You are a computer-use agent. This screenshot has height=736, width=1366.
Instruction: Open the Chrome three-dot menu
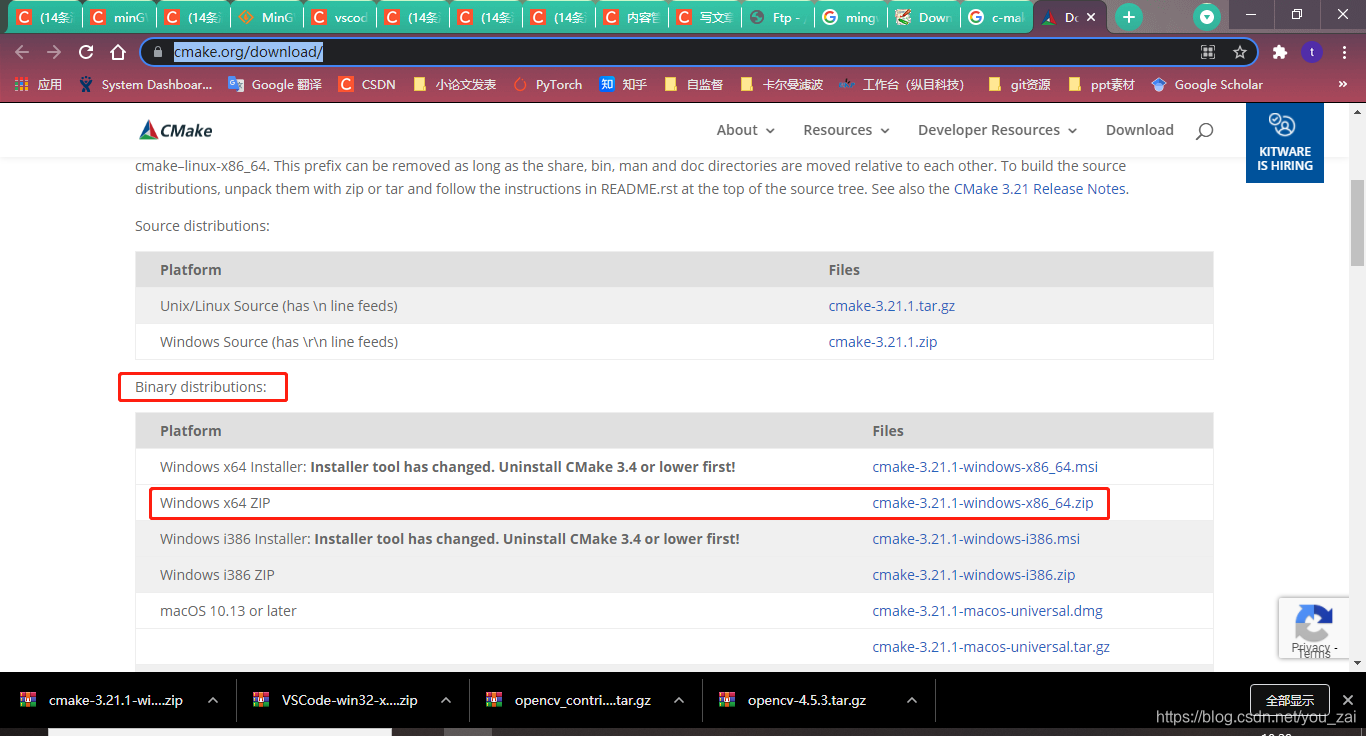(x=1343, y=52)
